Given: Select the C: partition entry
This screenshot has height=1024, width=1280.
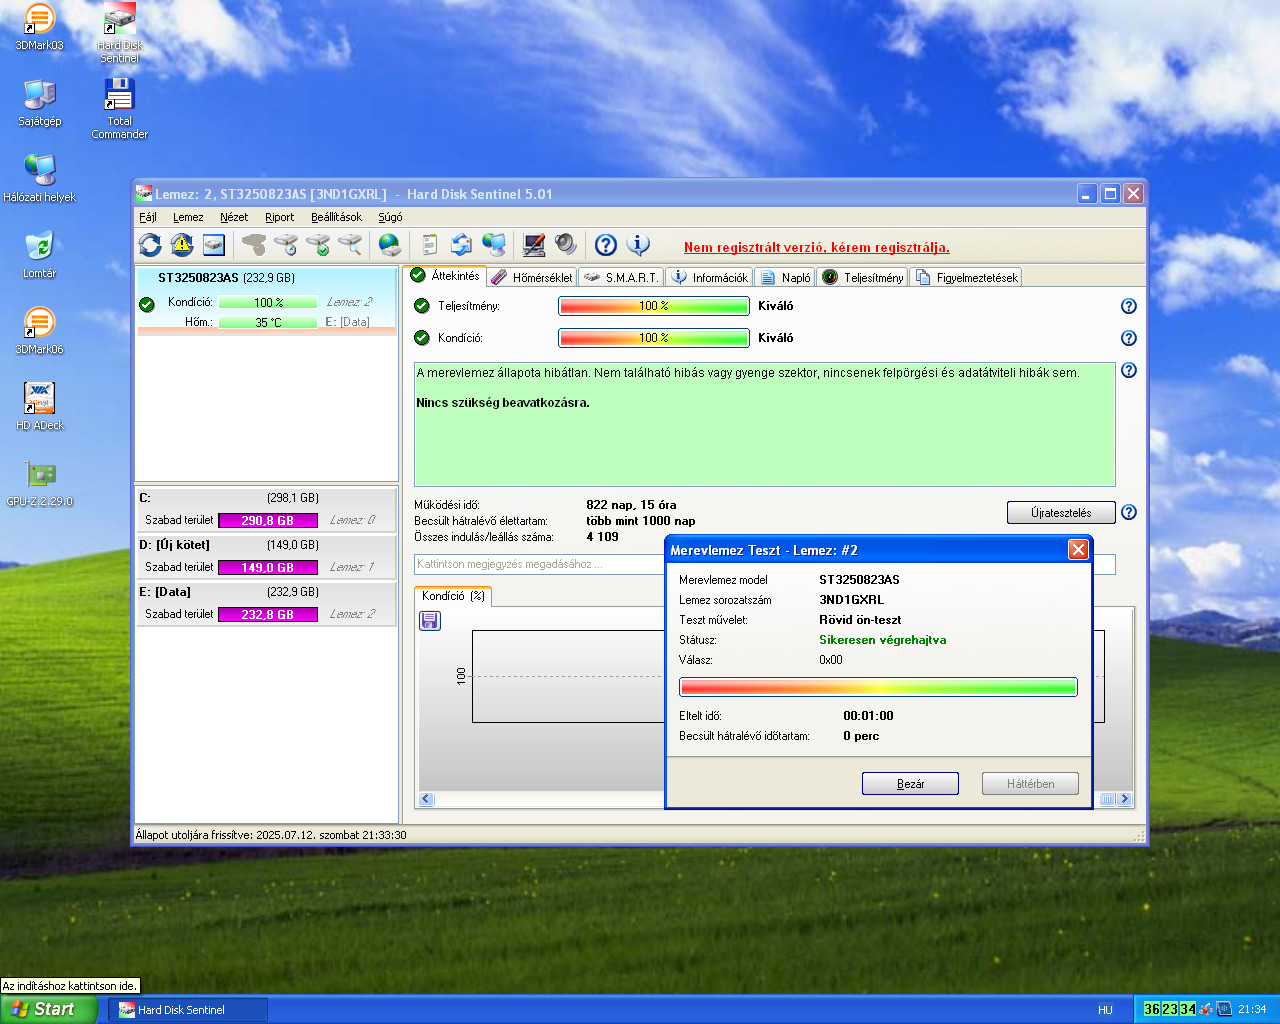Looking at the screenshot, I should (267, 509).
